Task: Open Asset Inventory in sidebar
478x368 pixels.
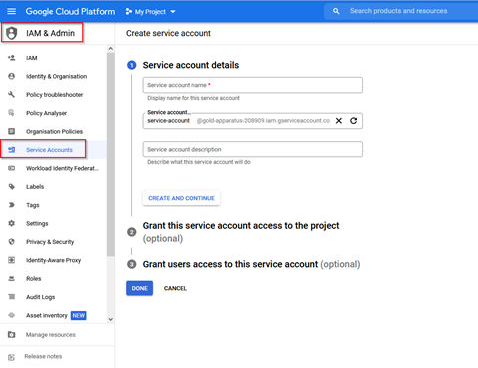Action: coord(47,315)
